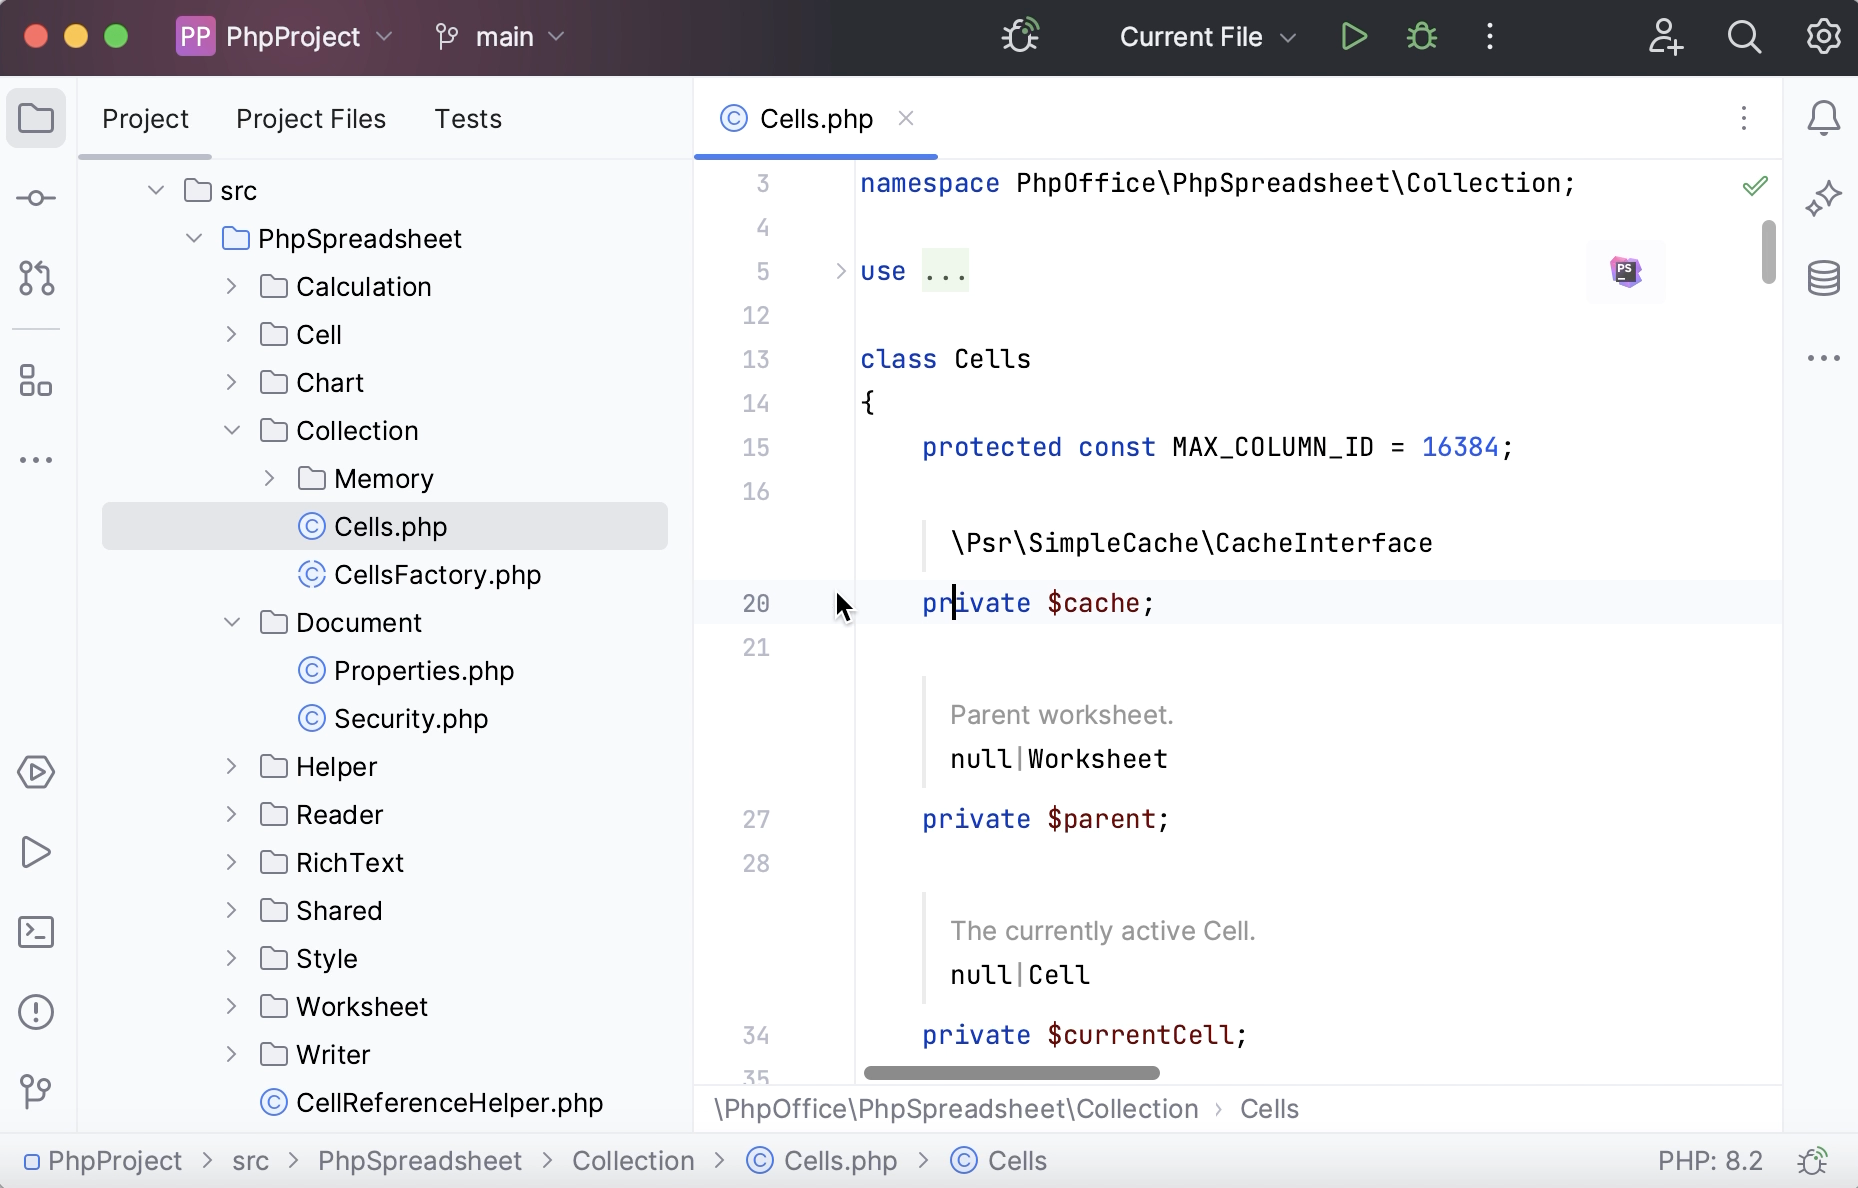
Task: Switch to the Project Files tab
Action: coord(311,119)
